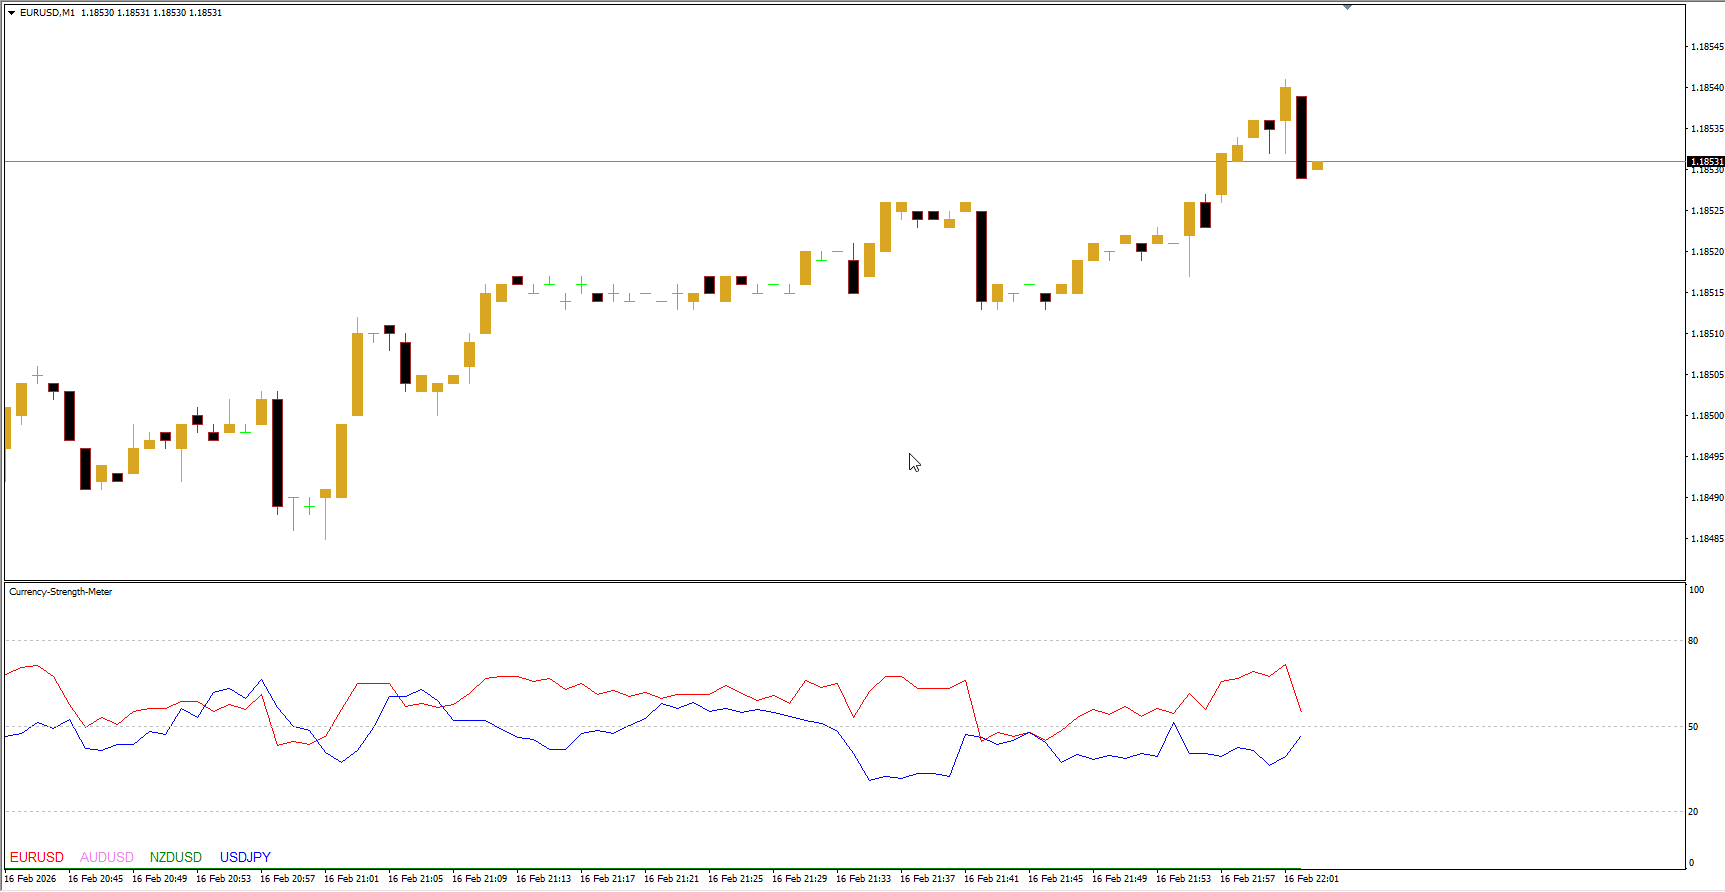Click the chart shift triangle marker

click(1347, 7)
